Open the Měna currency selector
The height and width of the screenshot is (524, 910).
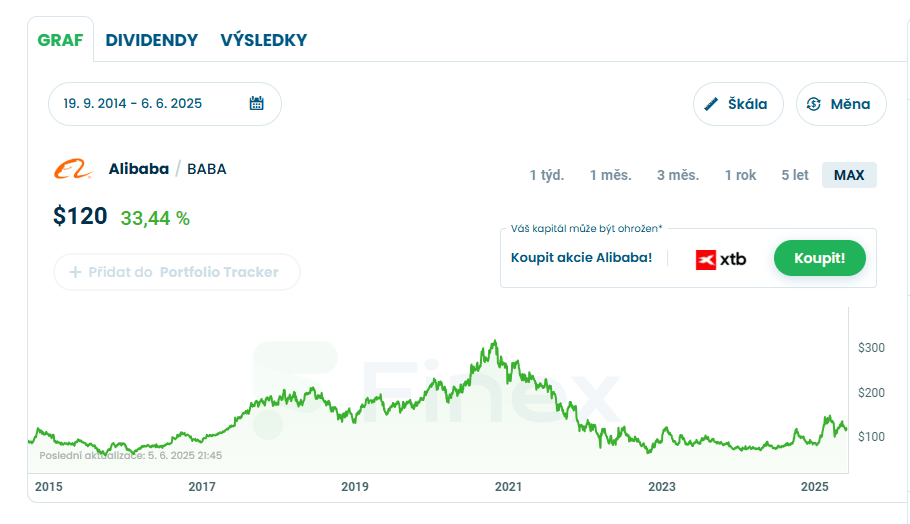click(x=841, y=104)
